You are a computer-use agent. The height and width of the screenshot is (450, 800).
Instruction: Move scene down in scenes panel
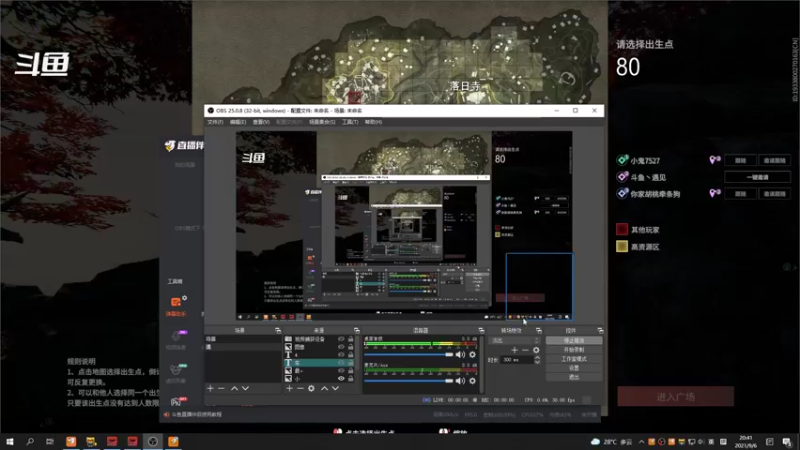pos(245,388)
